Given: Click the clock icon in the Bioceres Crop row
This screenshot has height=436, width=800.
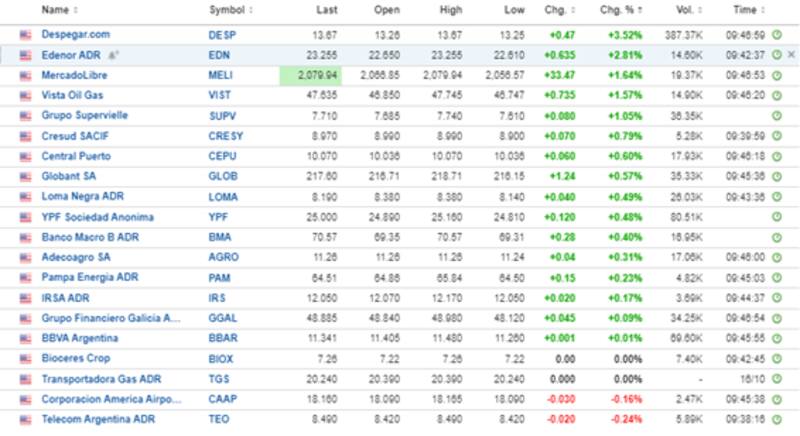Looking at the screenshot, I should pos(777,358).
